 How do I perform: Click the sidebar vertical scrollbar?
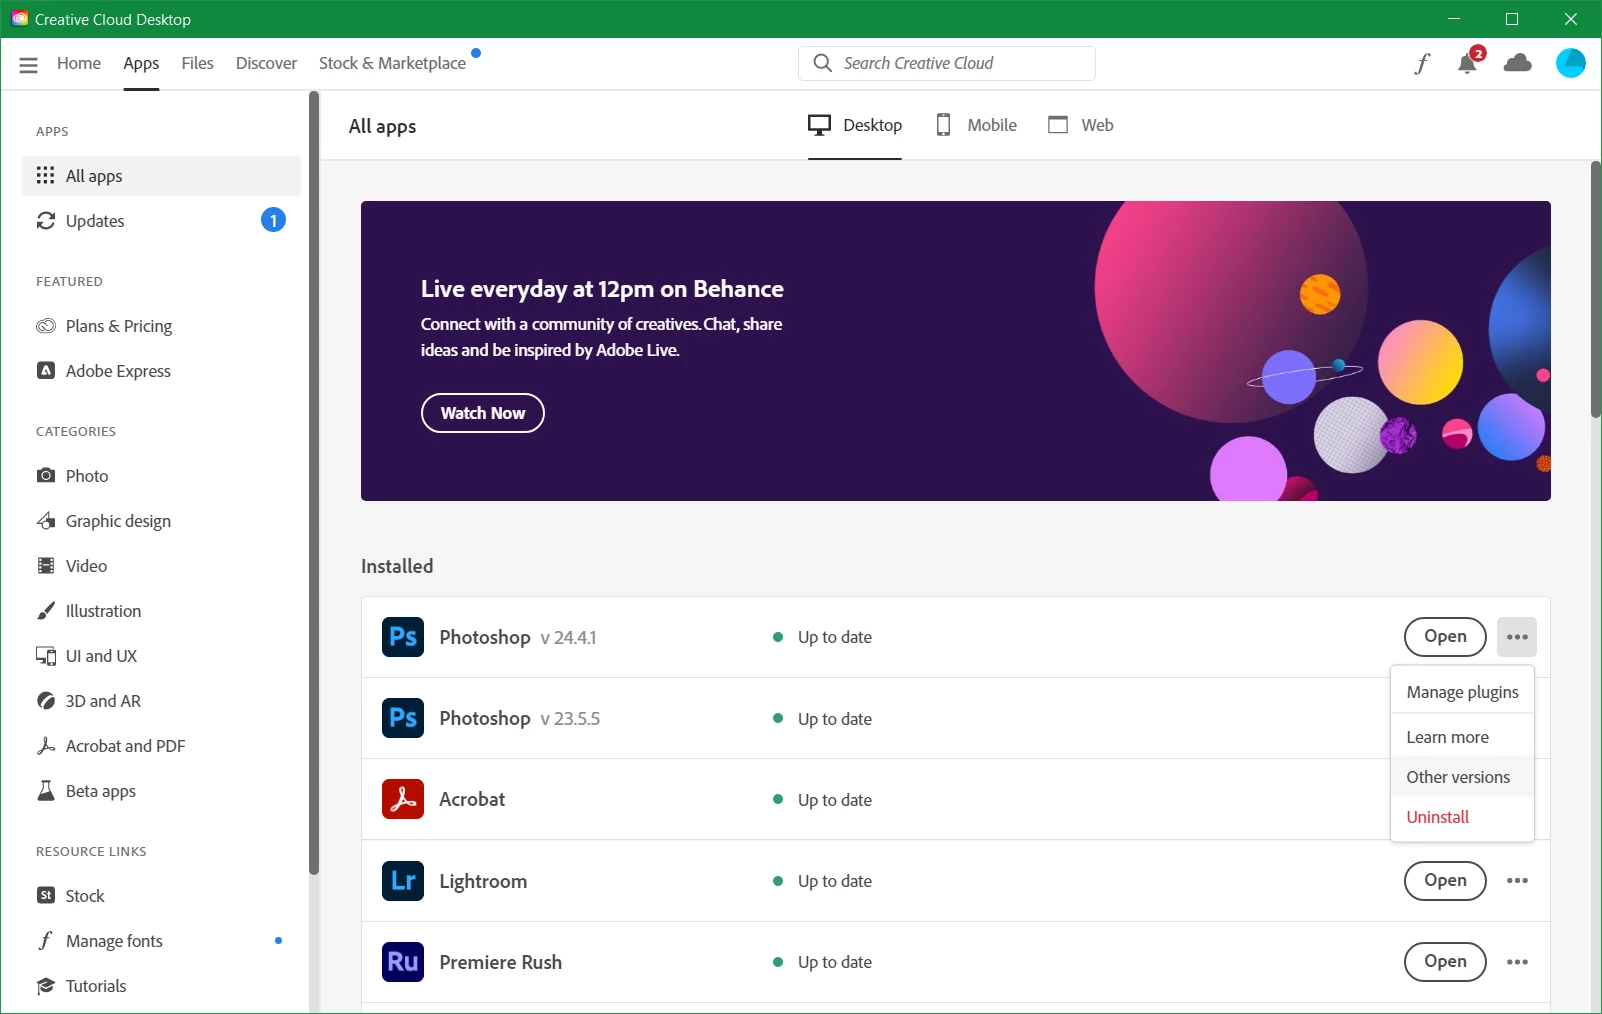tap(314, 484)
